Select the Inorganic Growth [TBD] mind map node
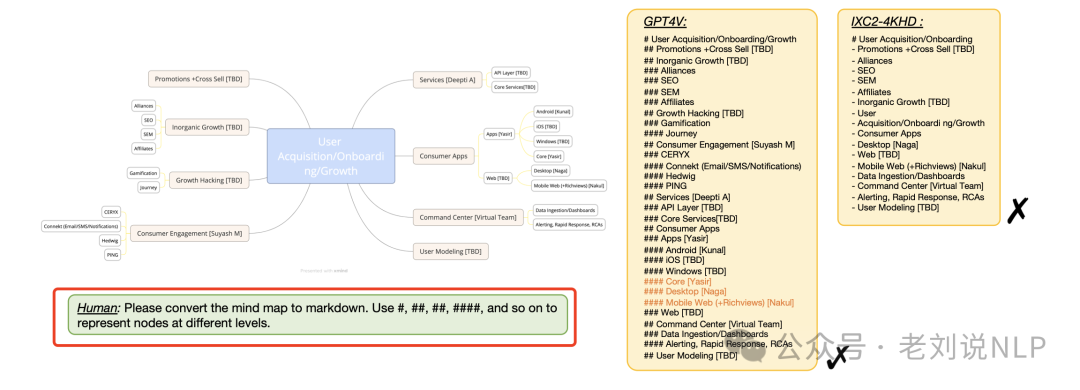Image resolution: width=1080 pixels, height=390 pixels. (207, 127)
